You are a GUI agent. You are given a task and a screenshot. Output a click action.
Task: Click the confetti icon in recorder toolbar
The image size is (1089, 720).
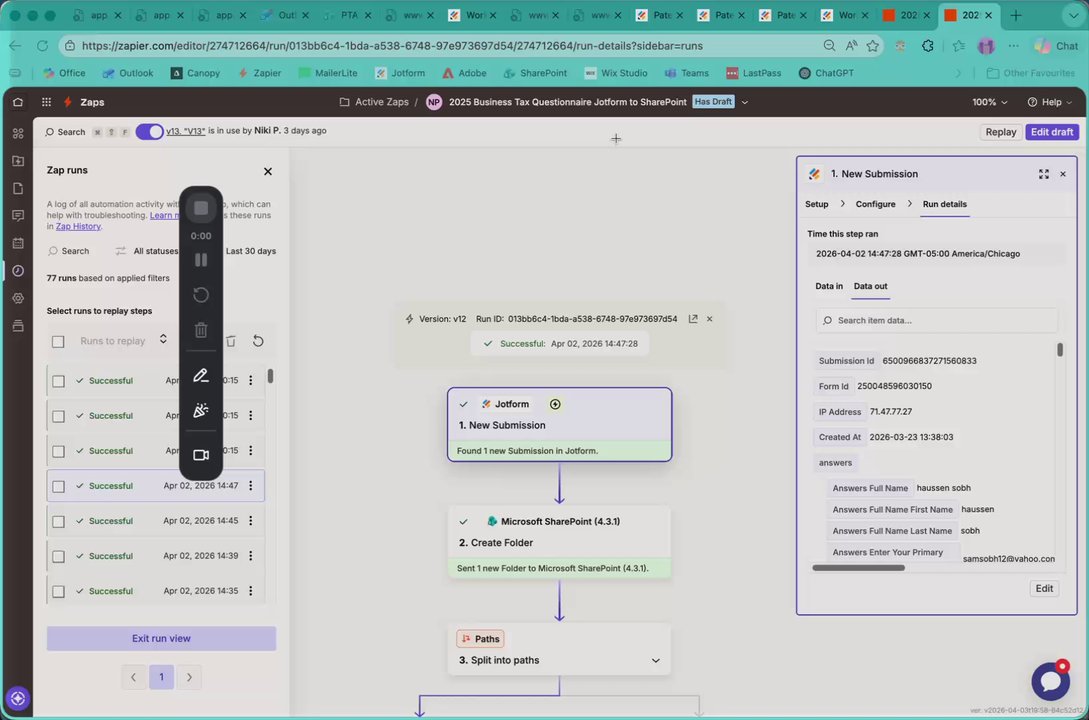point(201,410)
